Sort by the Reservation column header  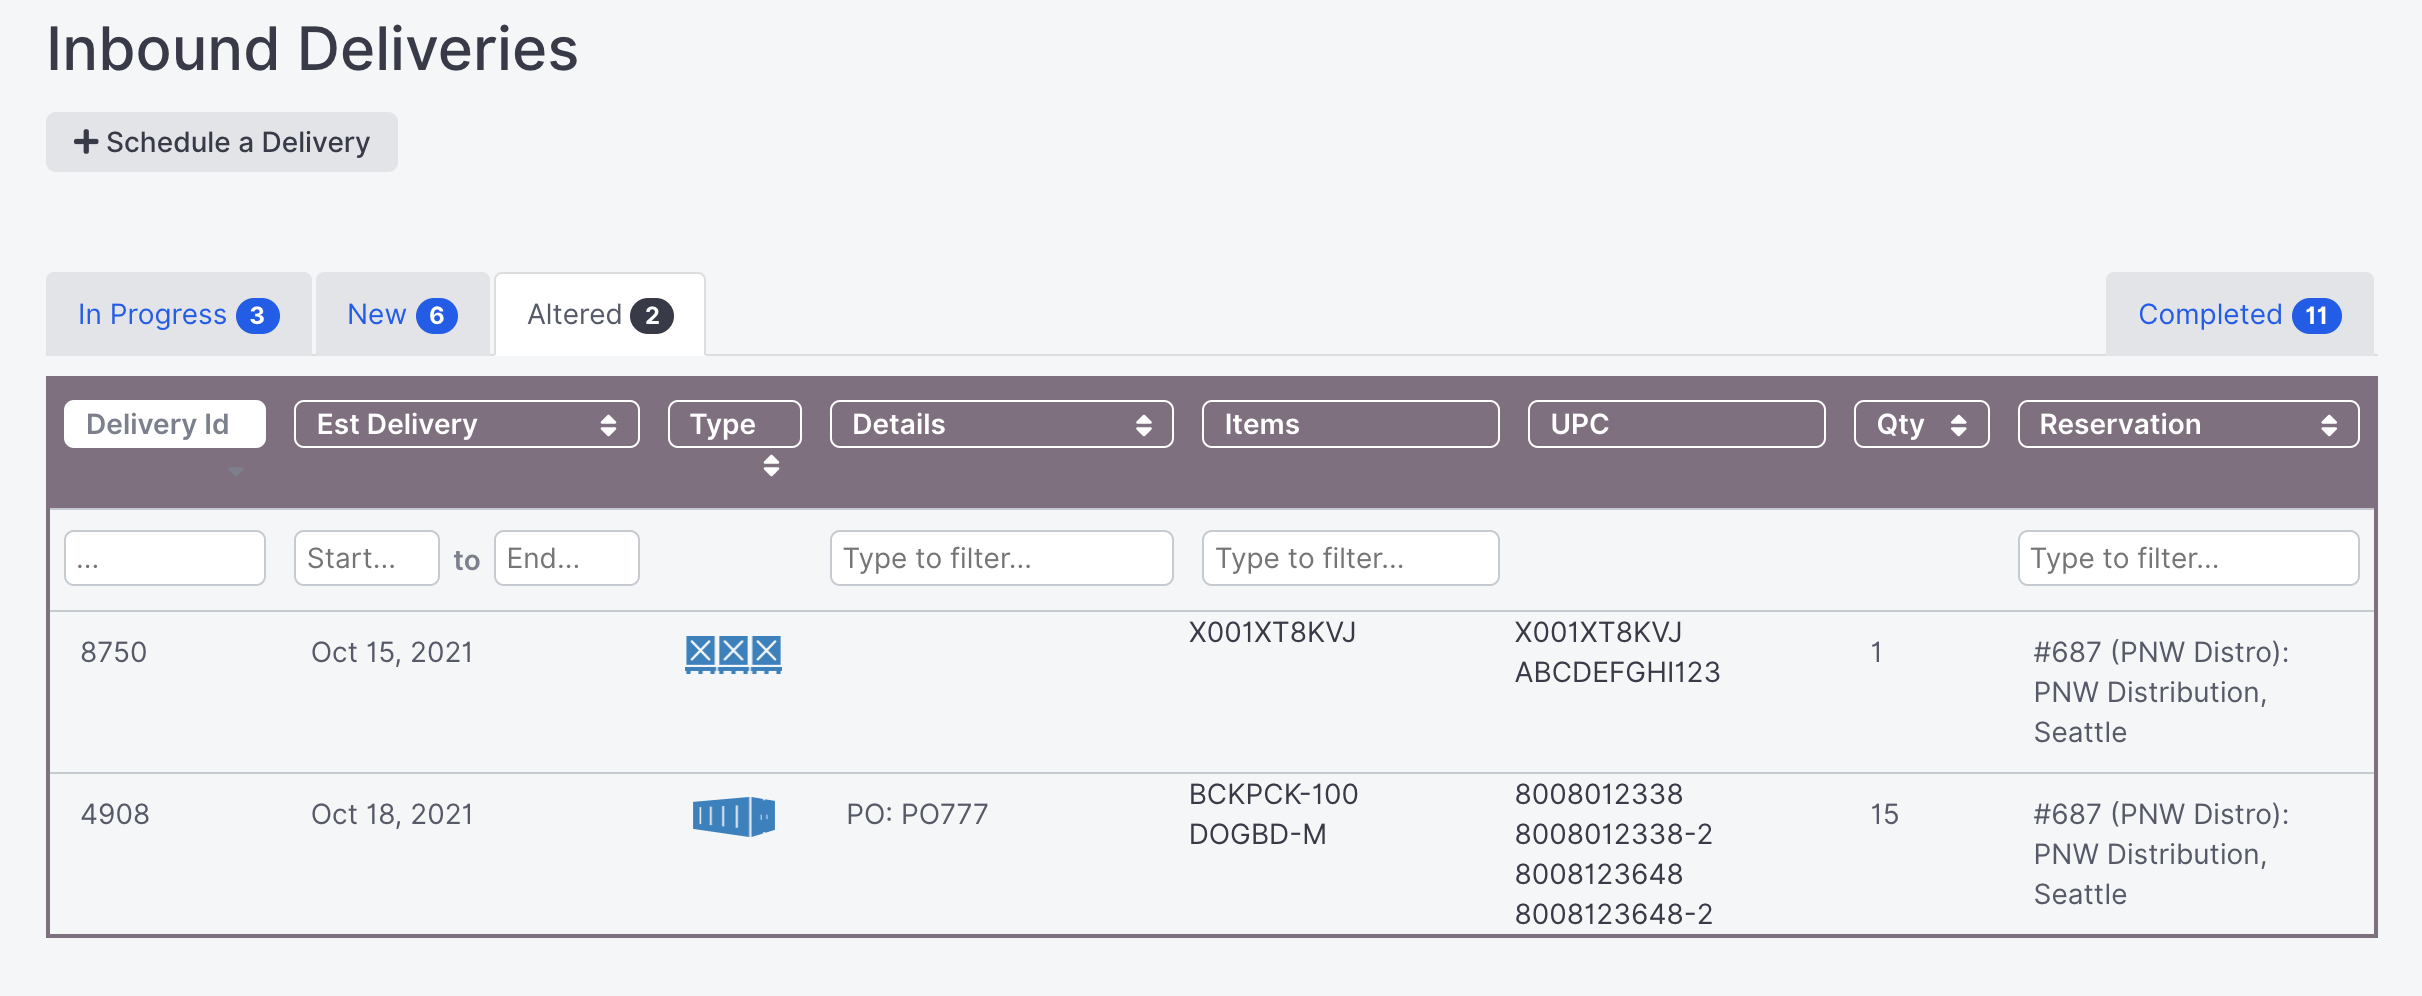pyautogui.click(x=2188, y=424)
